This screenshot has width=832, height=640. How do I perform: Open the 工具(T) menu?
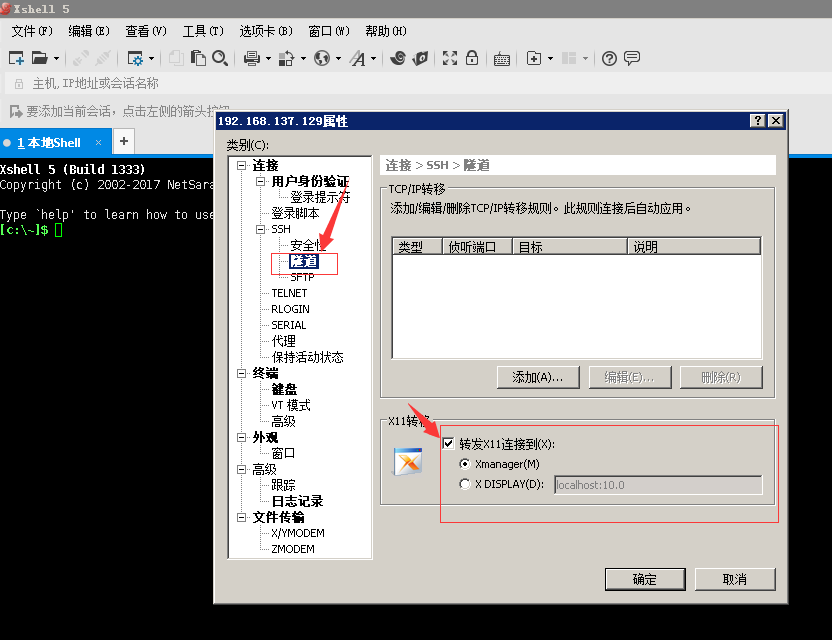click(x=203, y=31)
